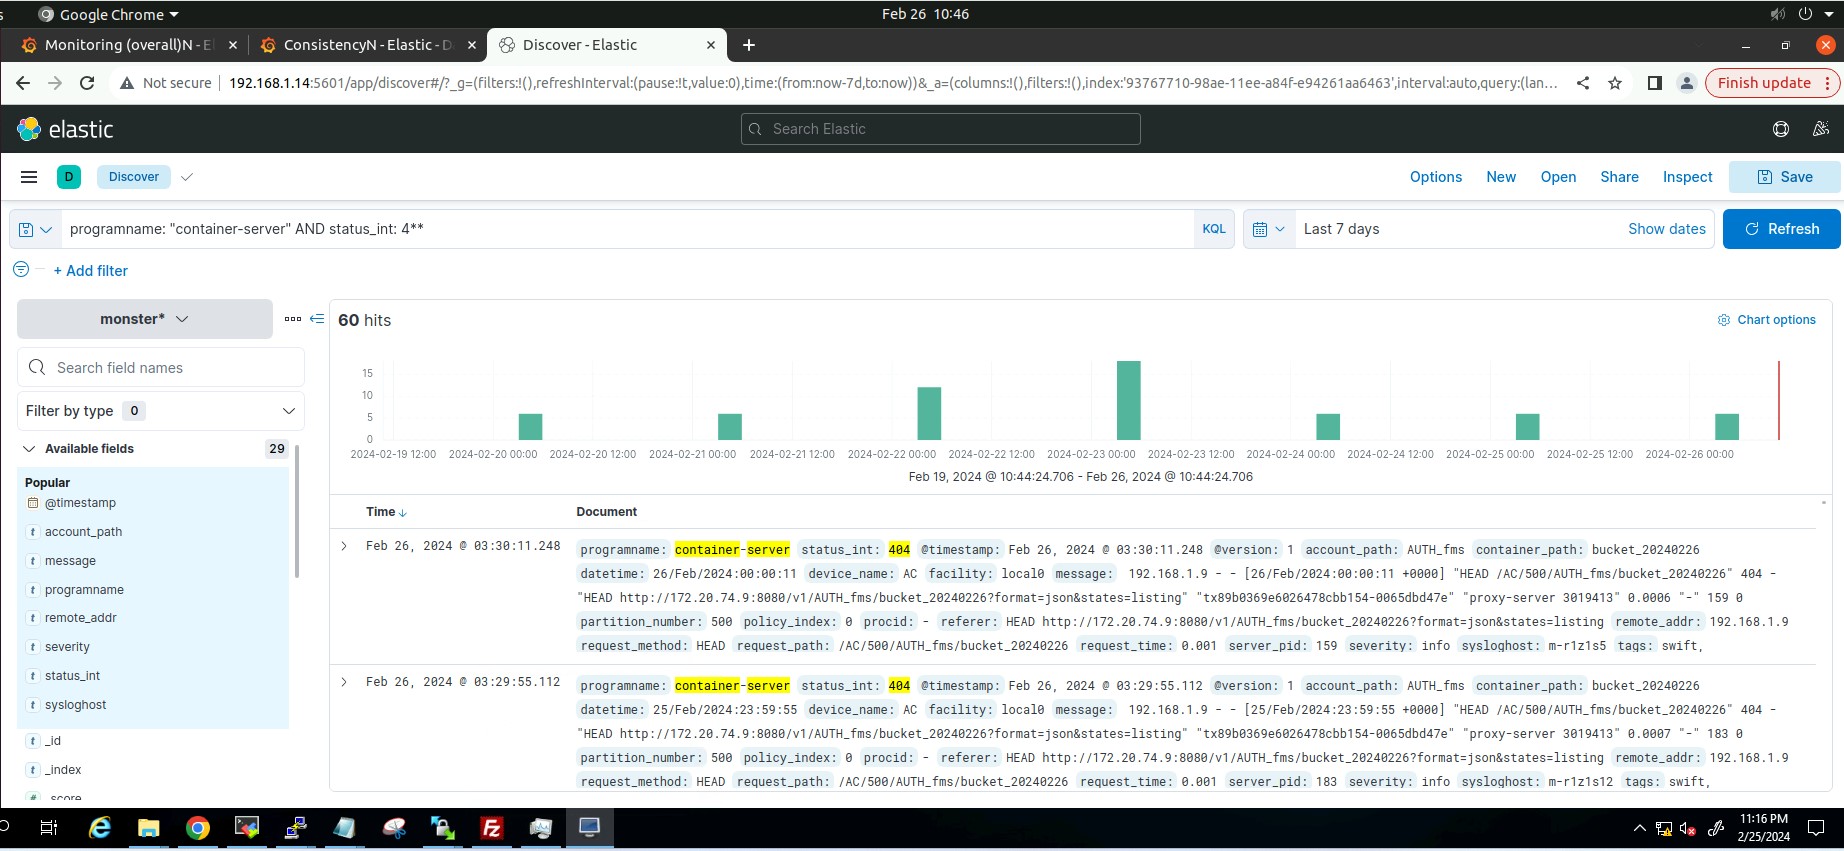The image size is (1844, 851).
Task: Click the newsfeed icon in the header
Action: pyautogui.click(x=1820, y=129)
